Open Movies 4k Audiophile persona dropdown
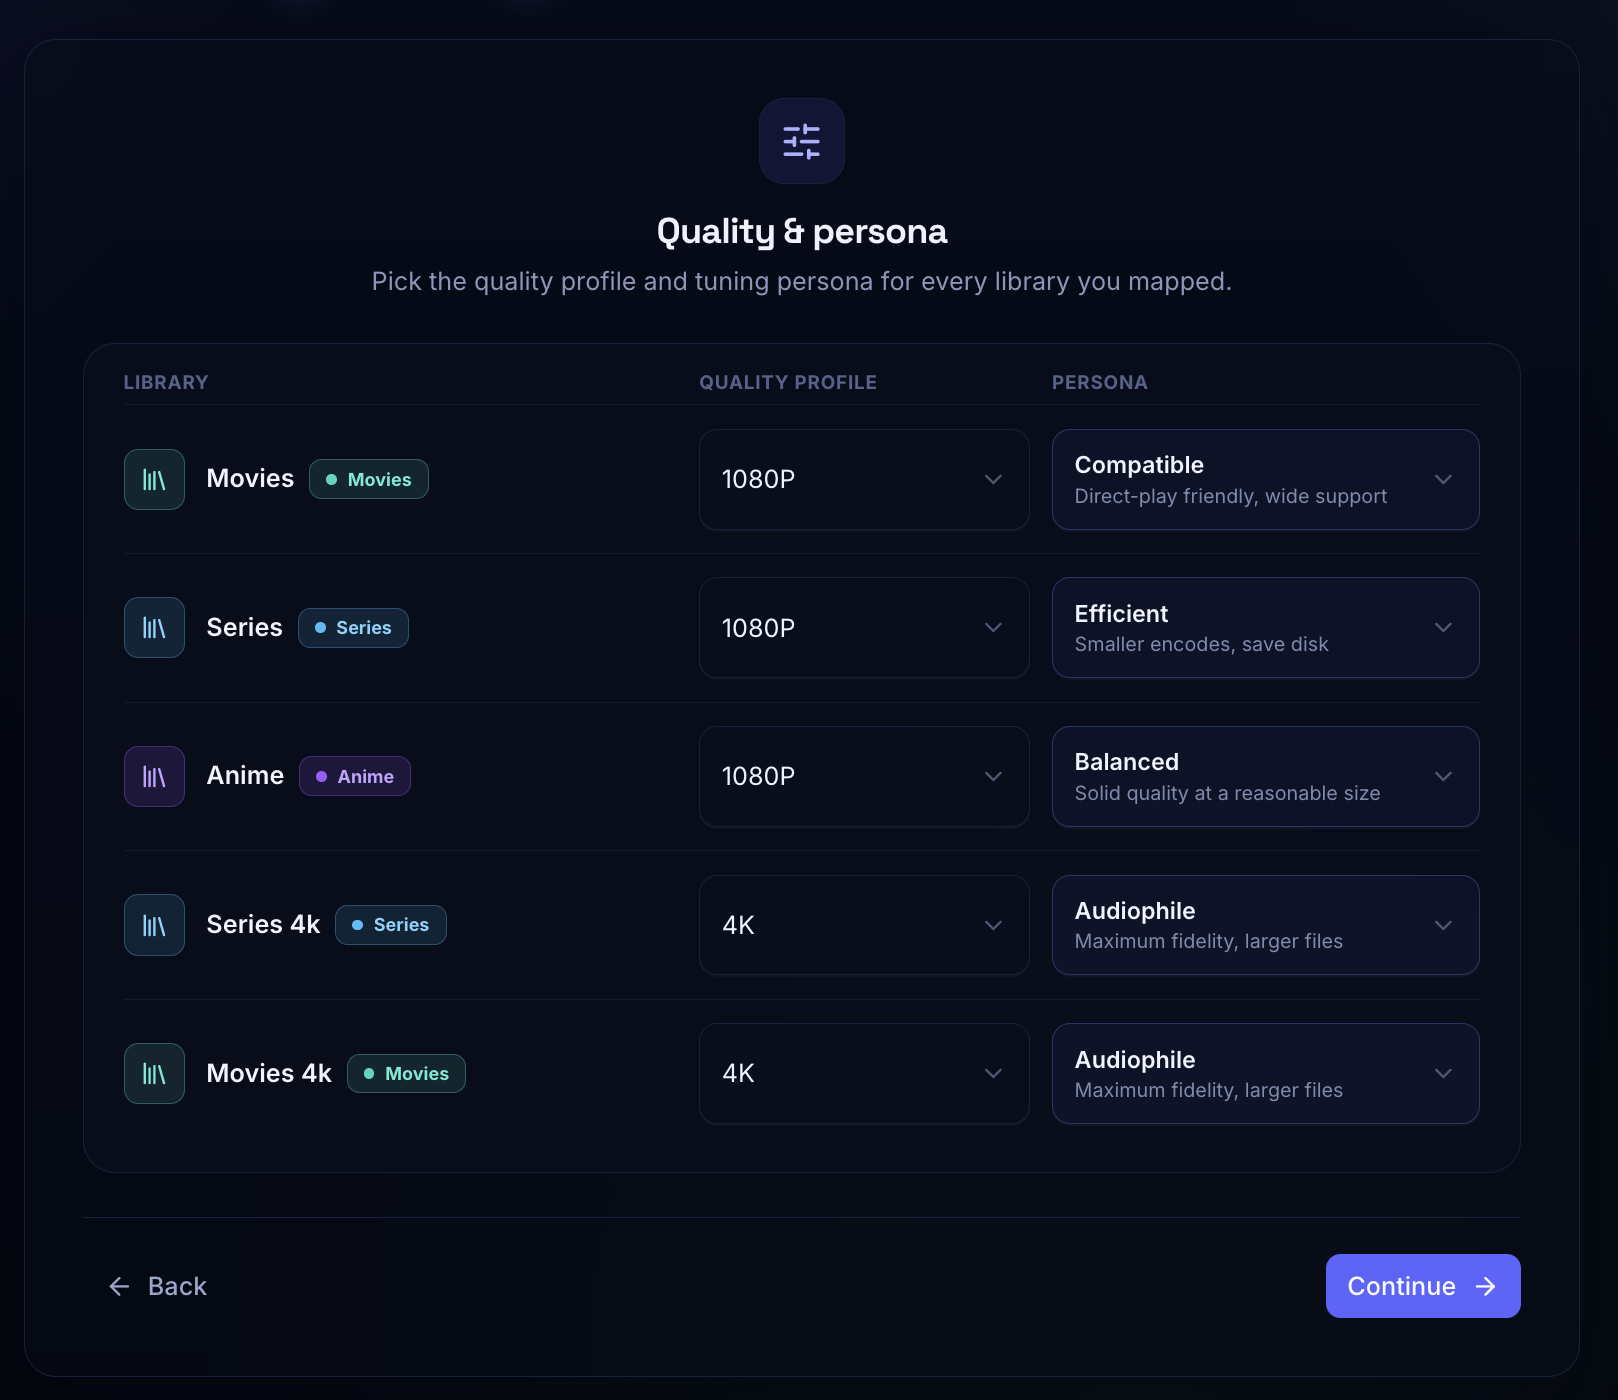1618x1400 pixels. point(1265,1073)
